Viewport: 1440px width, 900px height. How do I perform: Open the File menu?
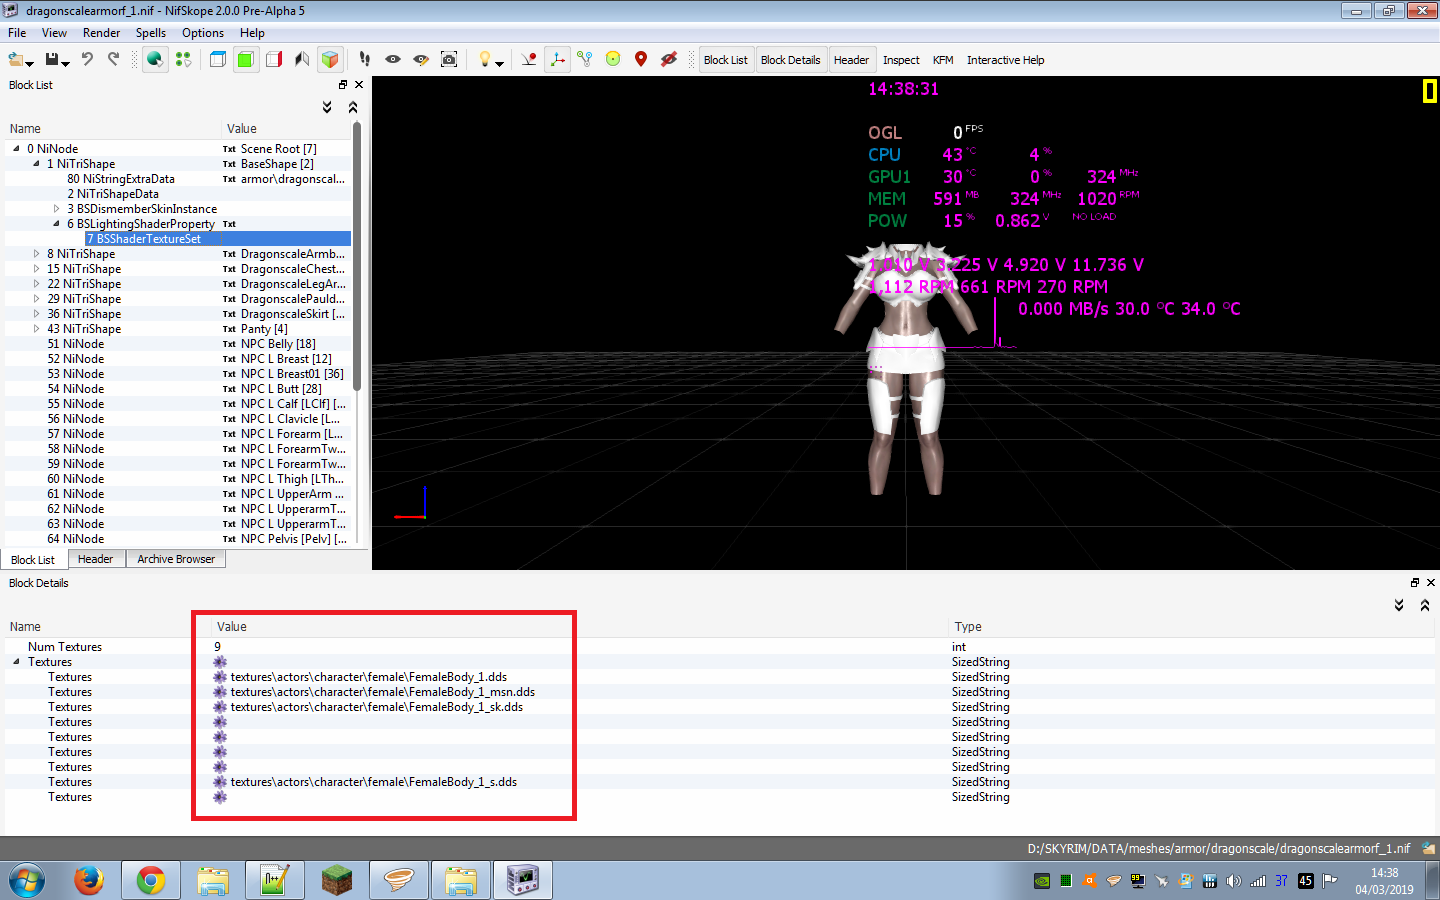(x=17, y=33)
